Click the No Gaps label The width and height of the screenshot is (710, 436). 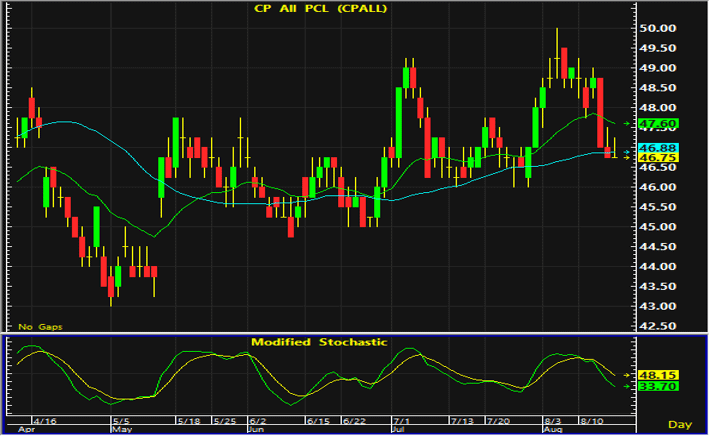tap(40, 327)
